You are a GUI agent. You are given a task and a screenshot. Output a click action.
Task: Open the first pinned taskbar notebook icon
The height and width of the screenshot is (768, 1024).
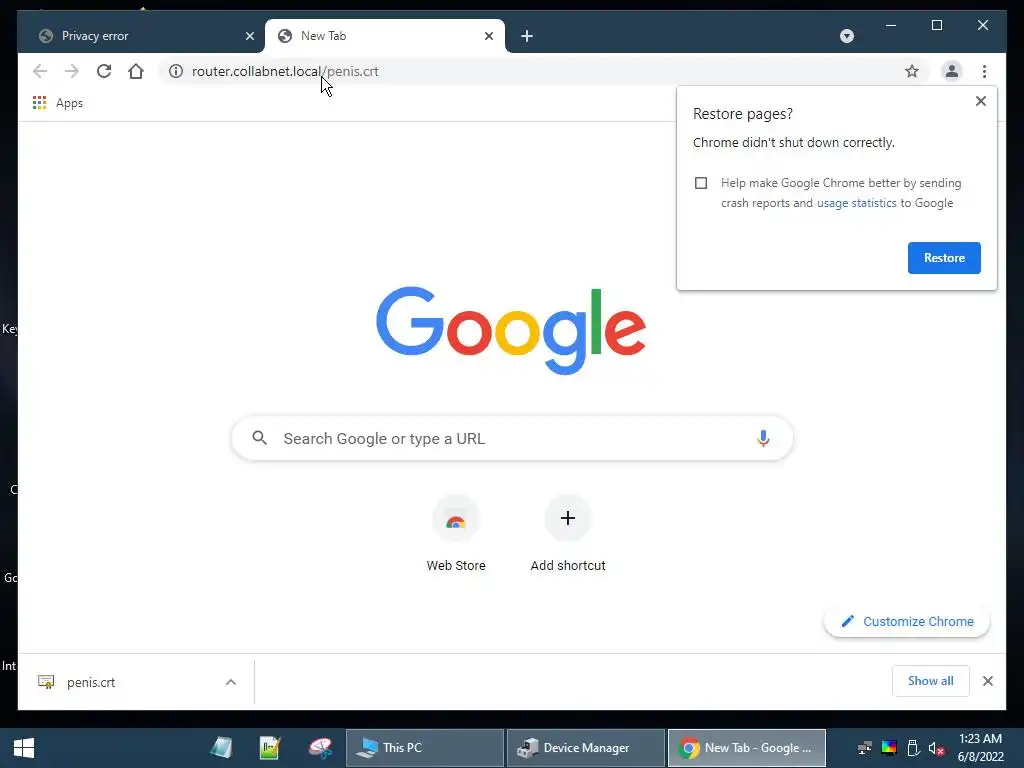(x=221, y=748)
